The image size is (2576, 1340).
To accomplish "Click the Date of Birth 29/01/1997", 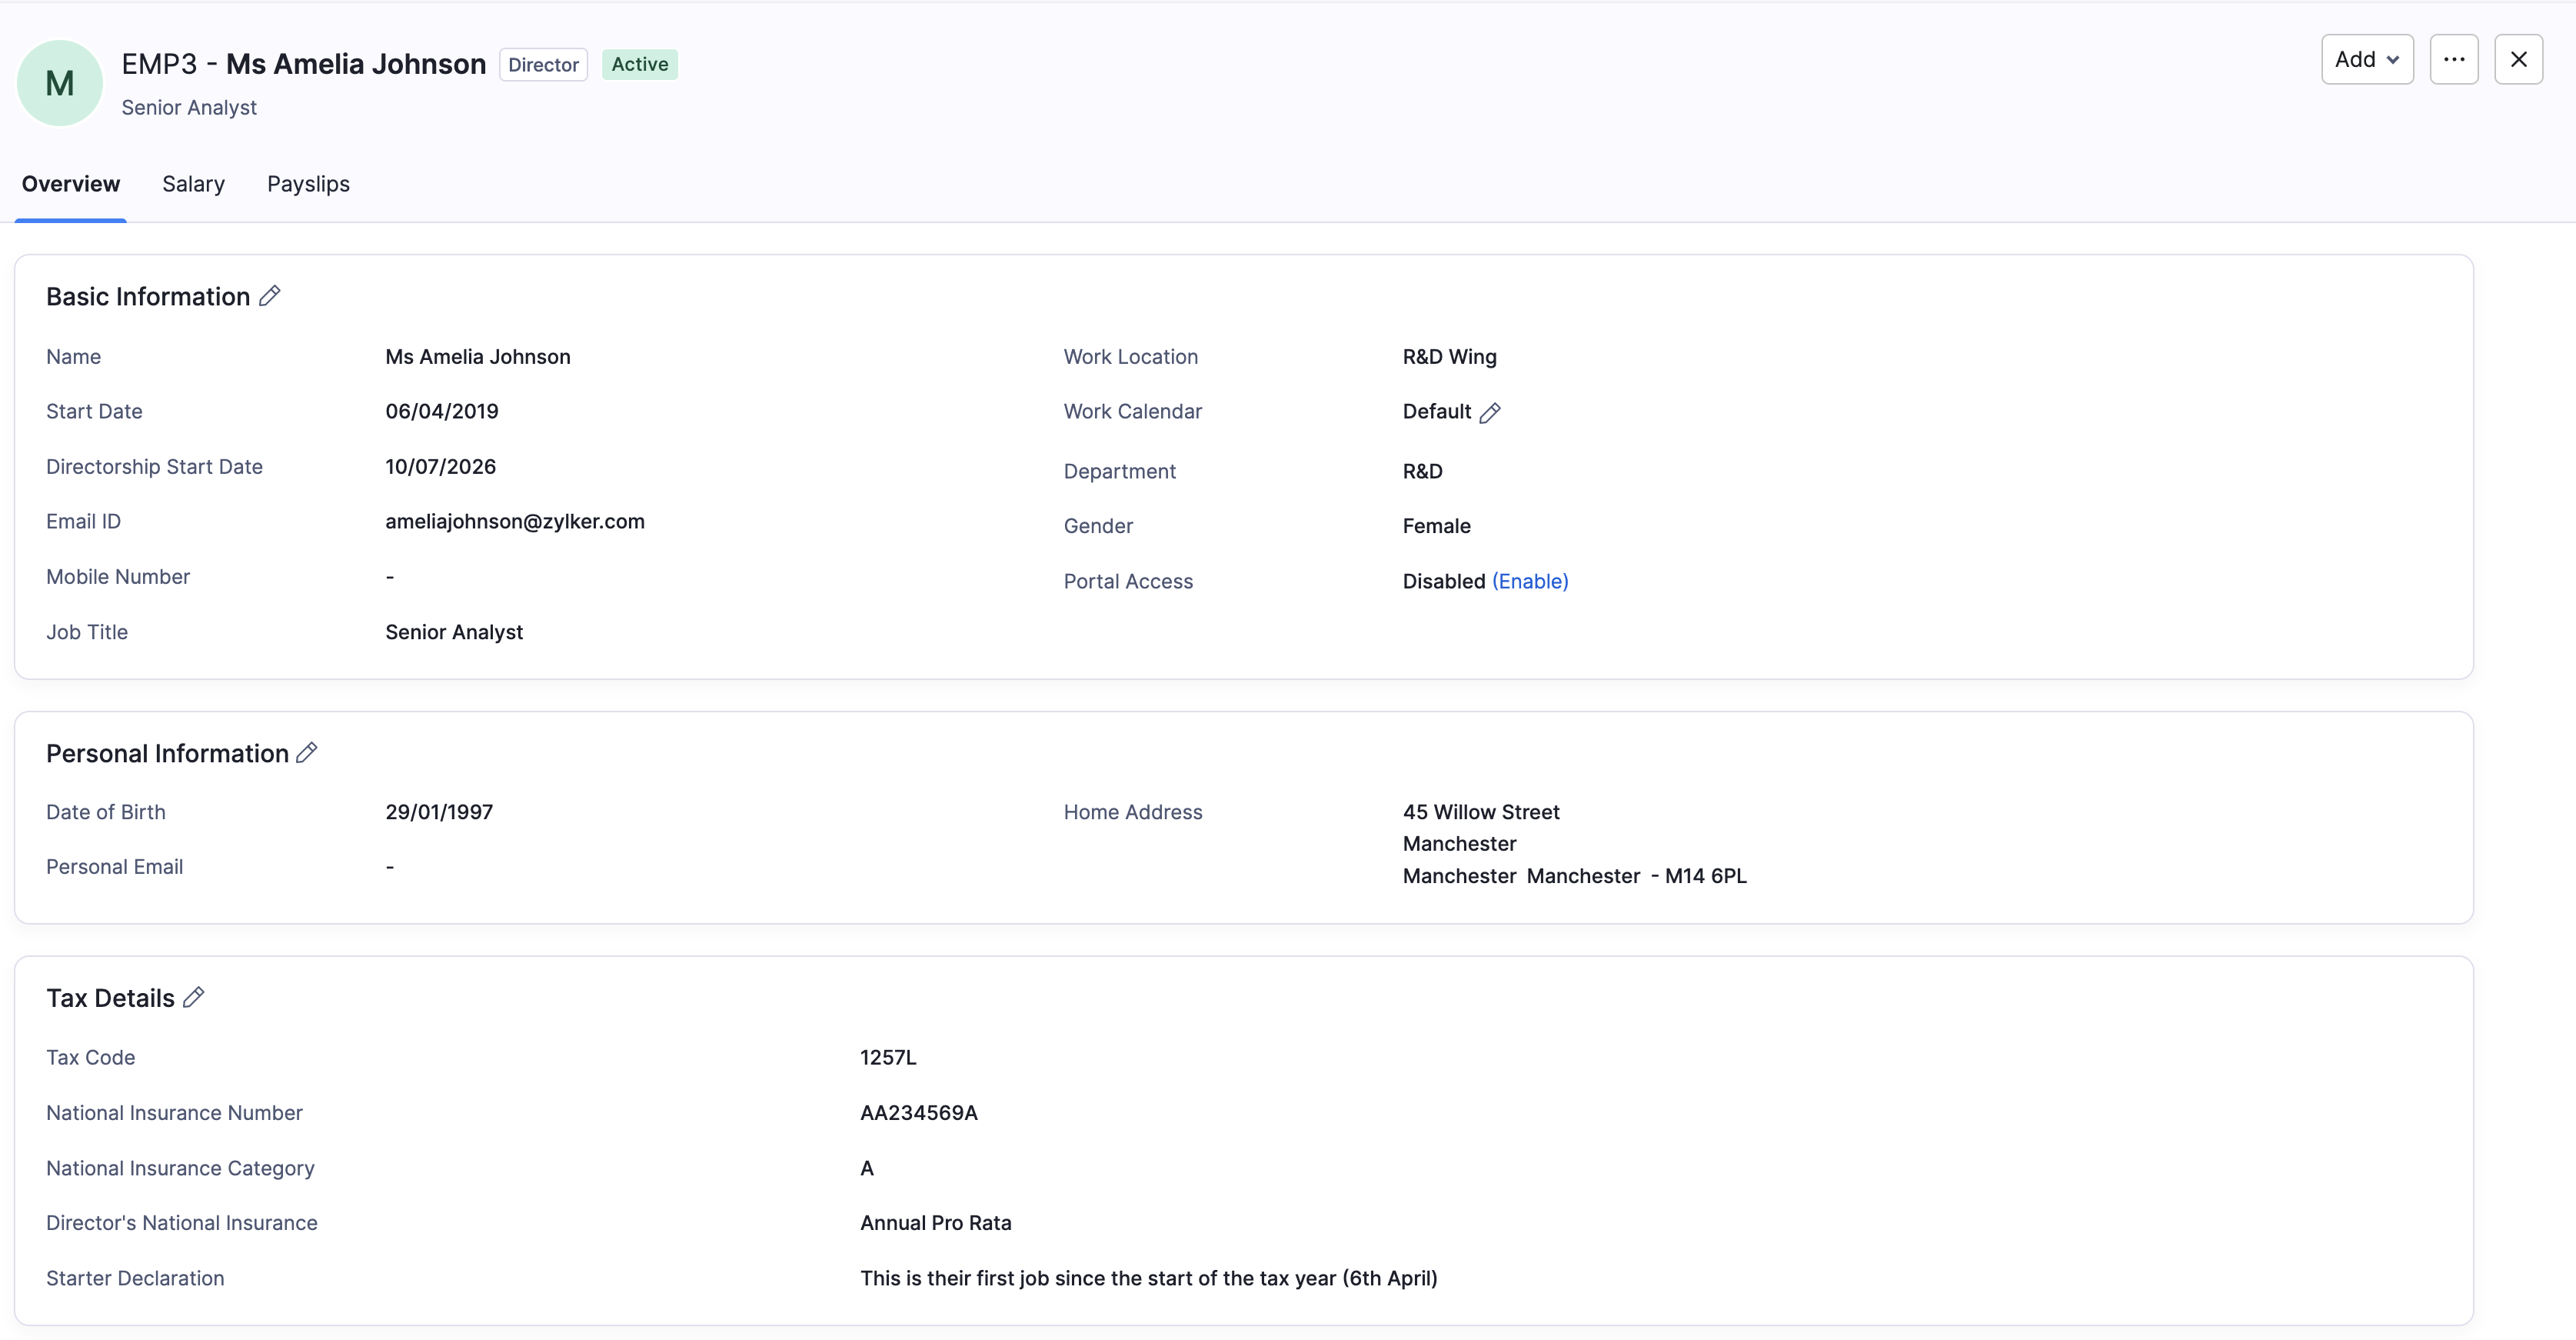I will (x=439, y=812).
